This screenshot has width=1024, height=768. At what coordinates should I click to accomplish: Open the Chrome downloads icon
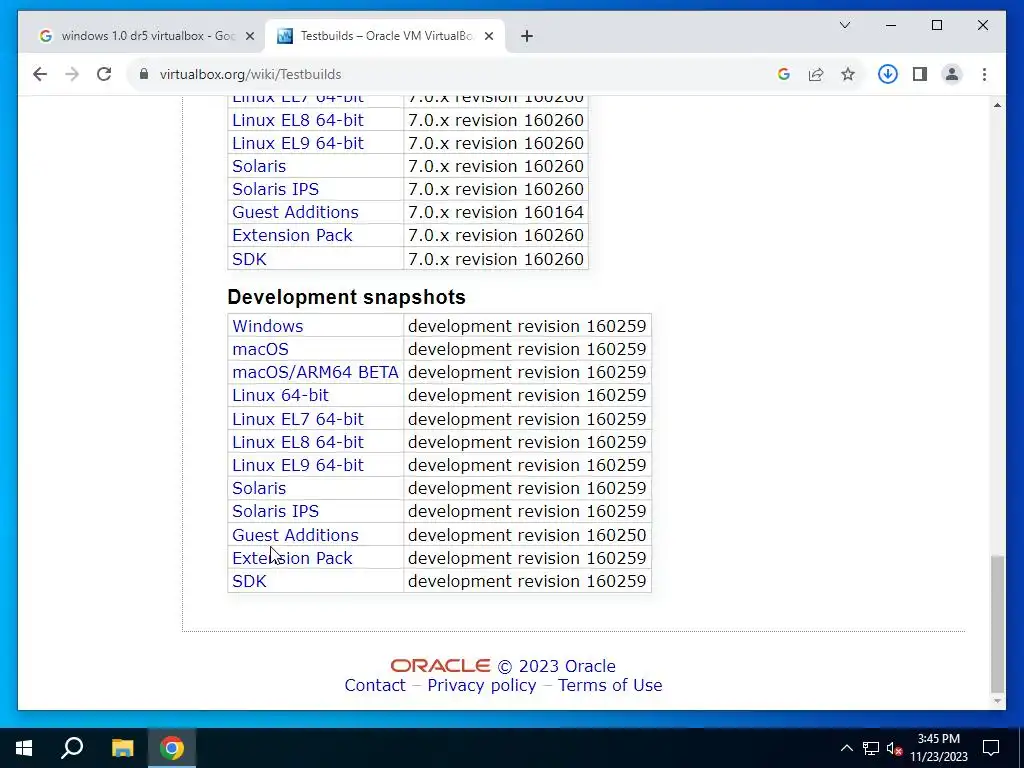click(888, 74)
